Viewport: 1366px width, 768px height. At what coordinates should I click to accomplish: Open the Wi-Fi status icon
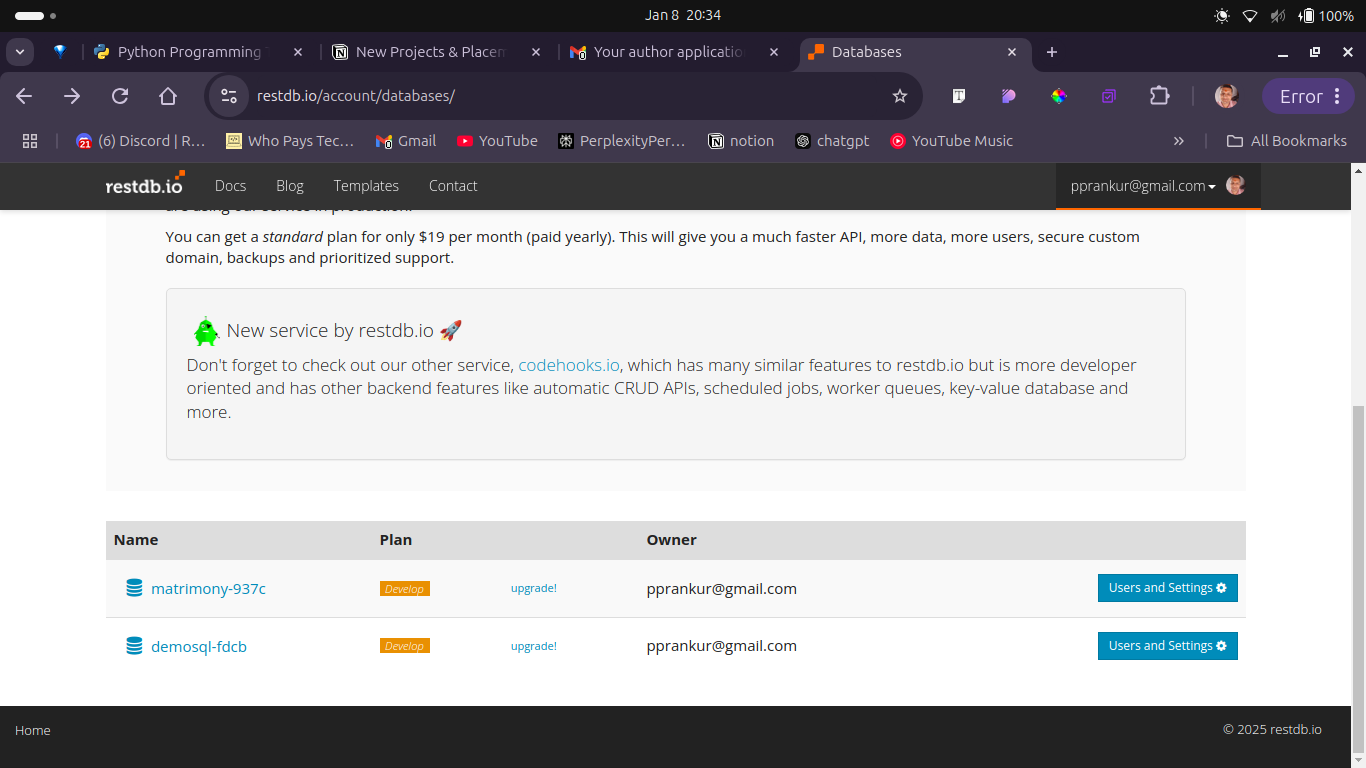(x=1250, y=16)
